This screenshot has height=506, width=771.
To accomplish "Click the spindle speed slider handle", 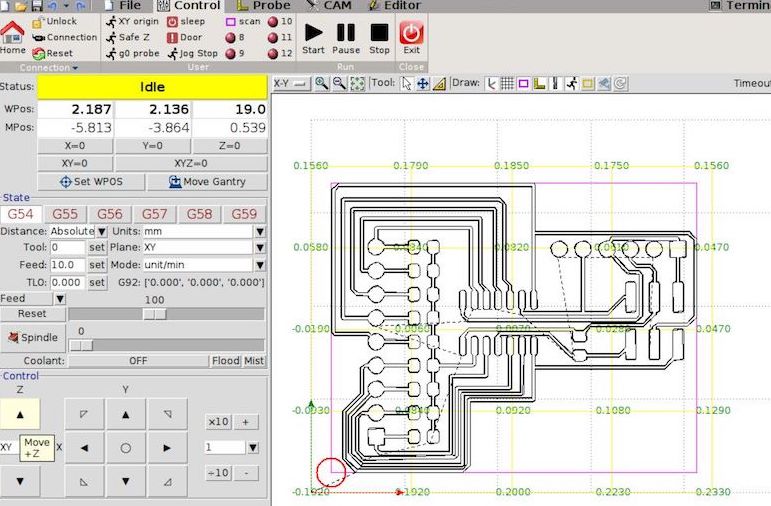I will point(81,345).
